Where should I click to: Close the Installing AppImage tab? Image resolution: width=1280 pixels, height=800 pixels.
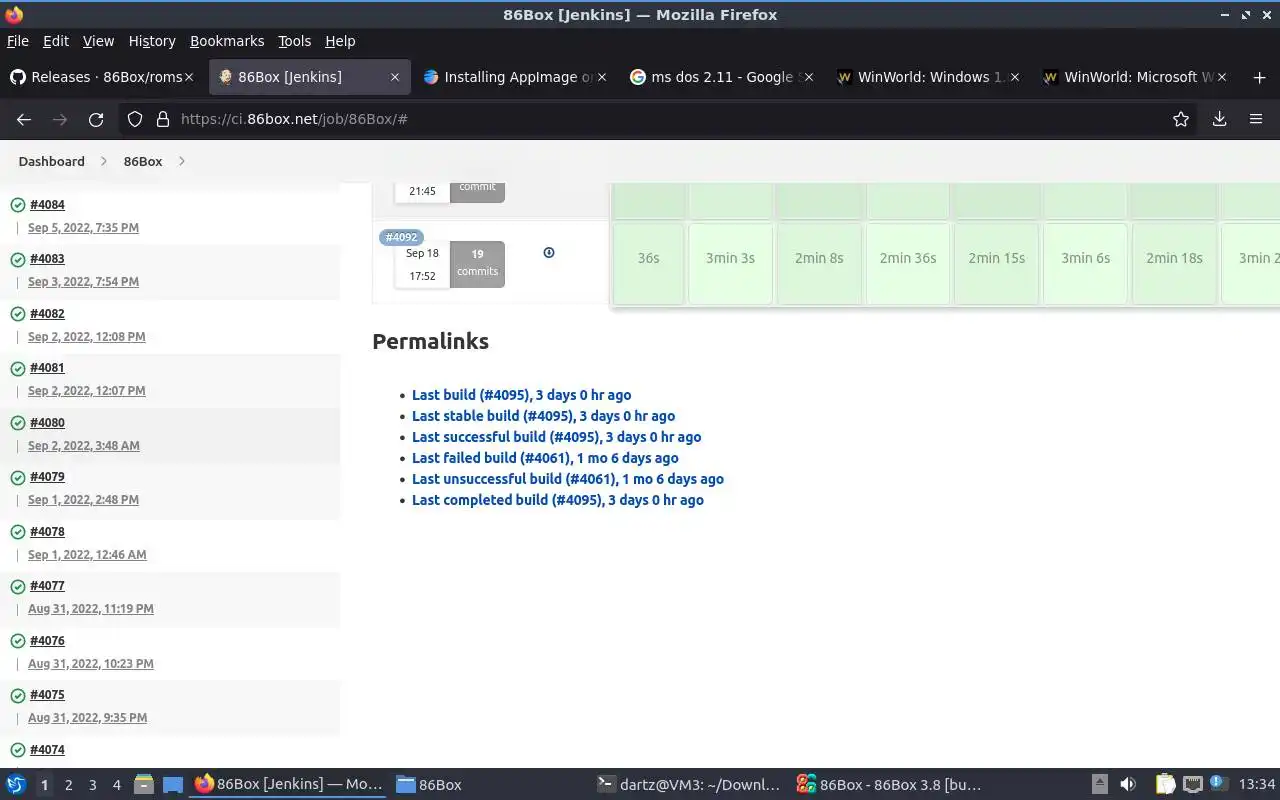pos(602,77)
